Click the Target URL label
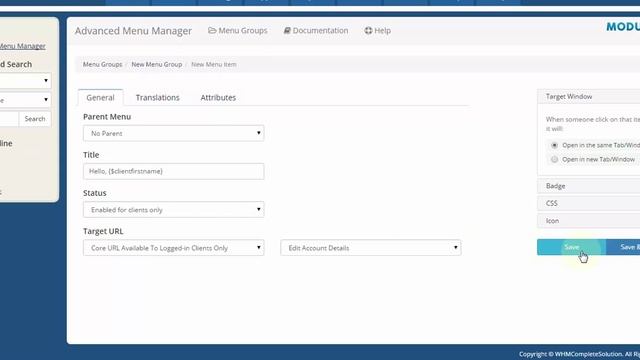This screenshot has height=360, width=640. click(x=103, y=231)
